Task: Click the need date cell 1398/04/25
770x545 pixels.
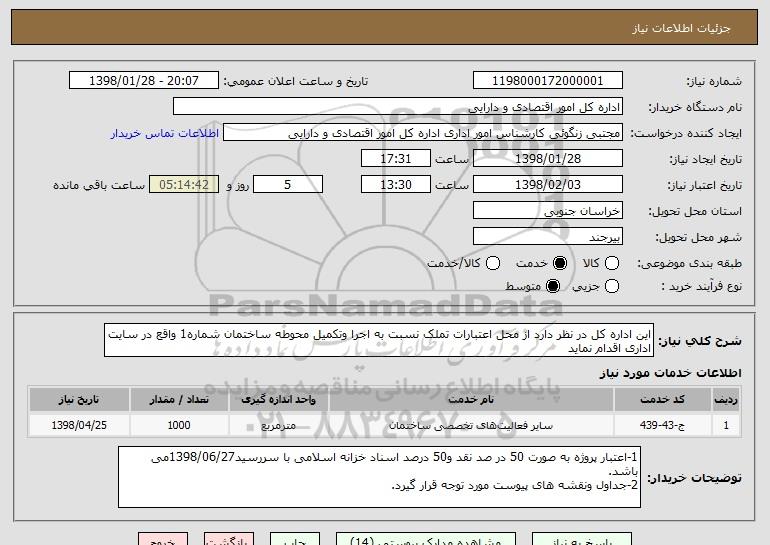Action: [79, 425]
